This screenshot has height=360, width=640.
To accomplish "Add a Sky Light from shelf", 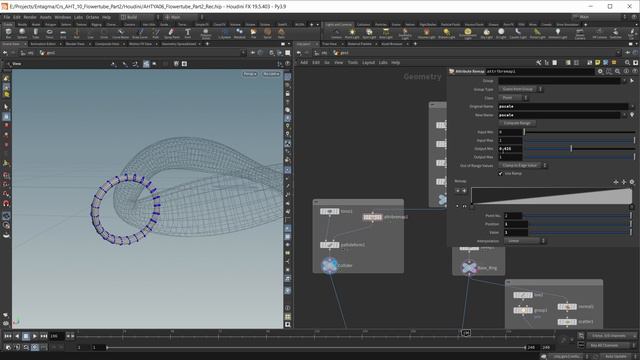I will point(487,33).
